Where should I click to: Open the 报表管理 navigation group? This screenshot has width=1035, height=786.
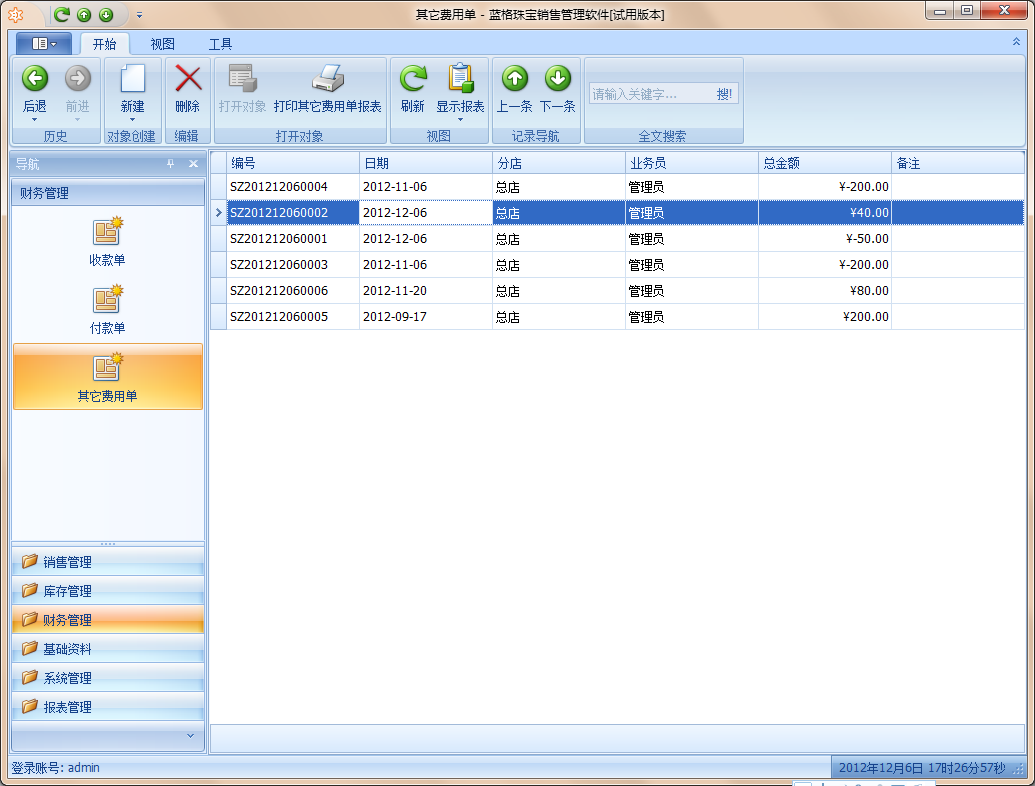pos(108,707)
